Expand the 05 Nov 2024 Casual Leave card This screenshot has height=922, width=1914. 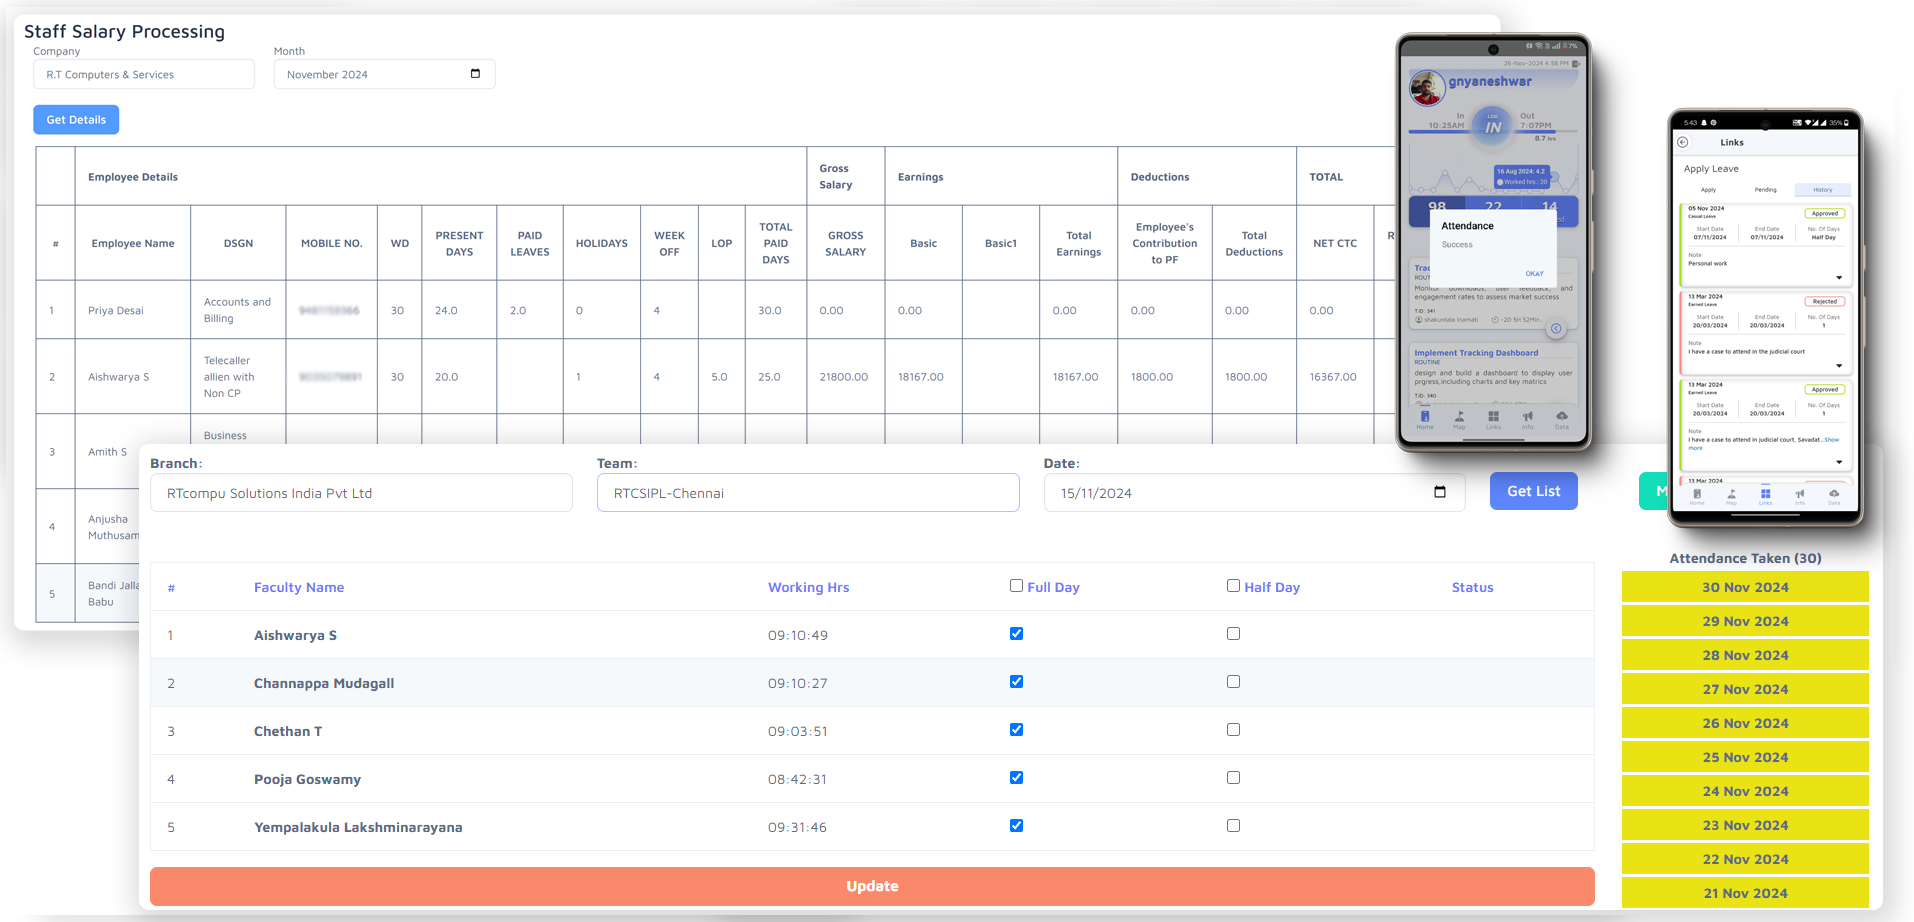(x=1839, y=278)
